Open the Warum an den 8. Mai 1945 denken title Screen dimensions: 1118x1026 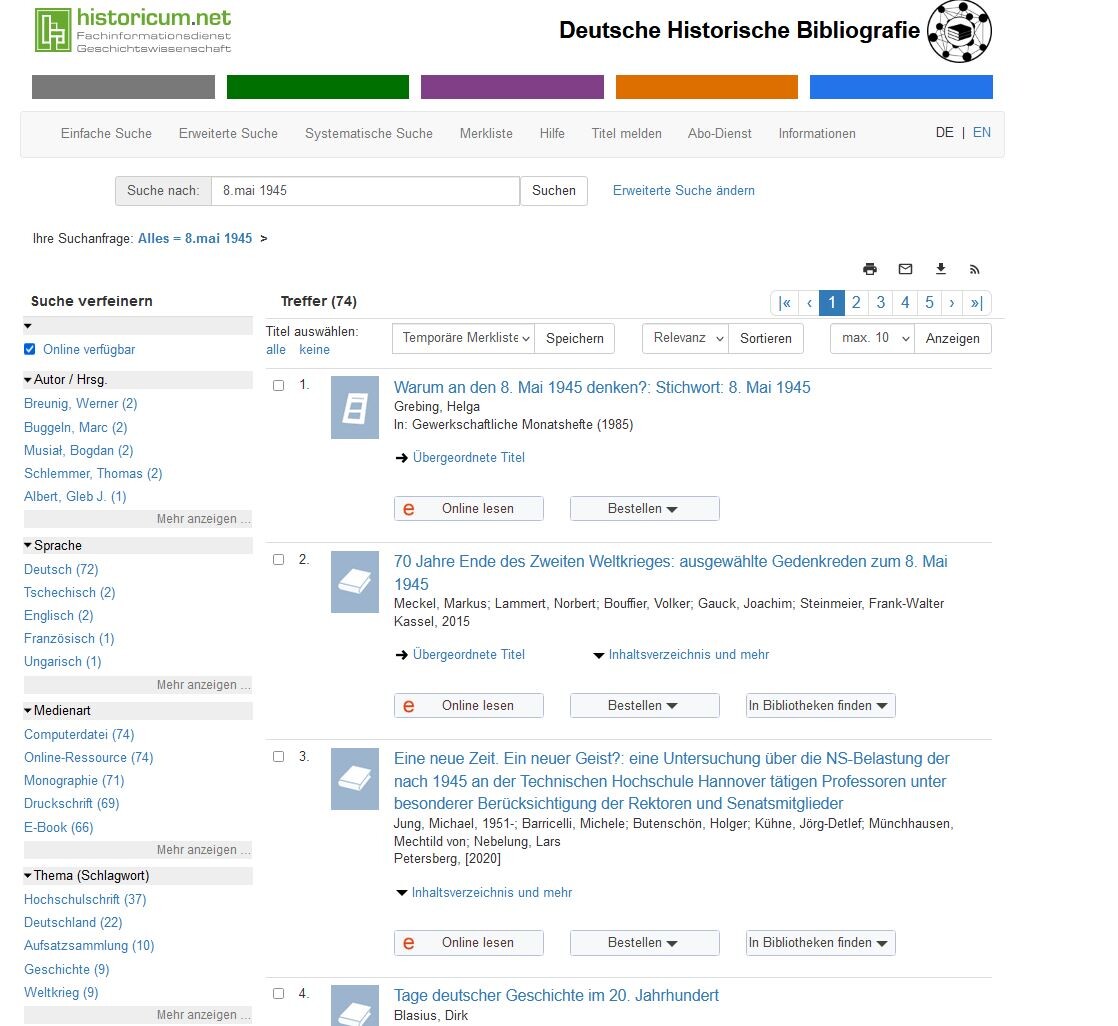point(602,387)
